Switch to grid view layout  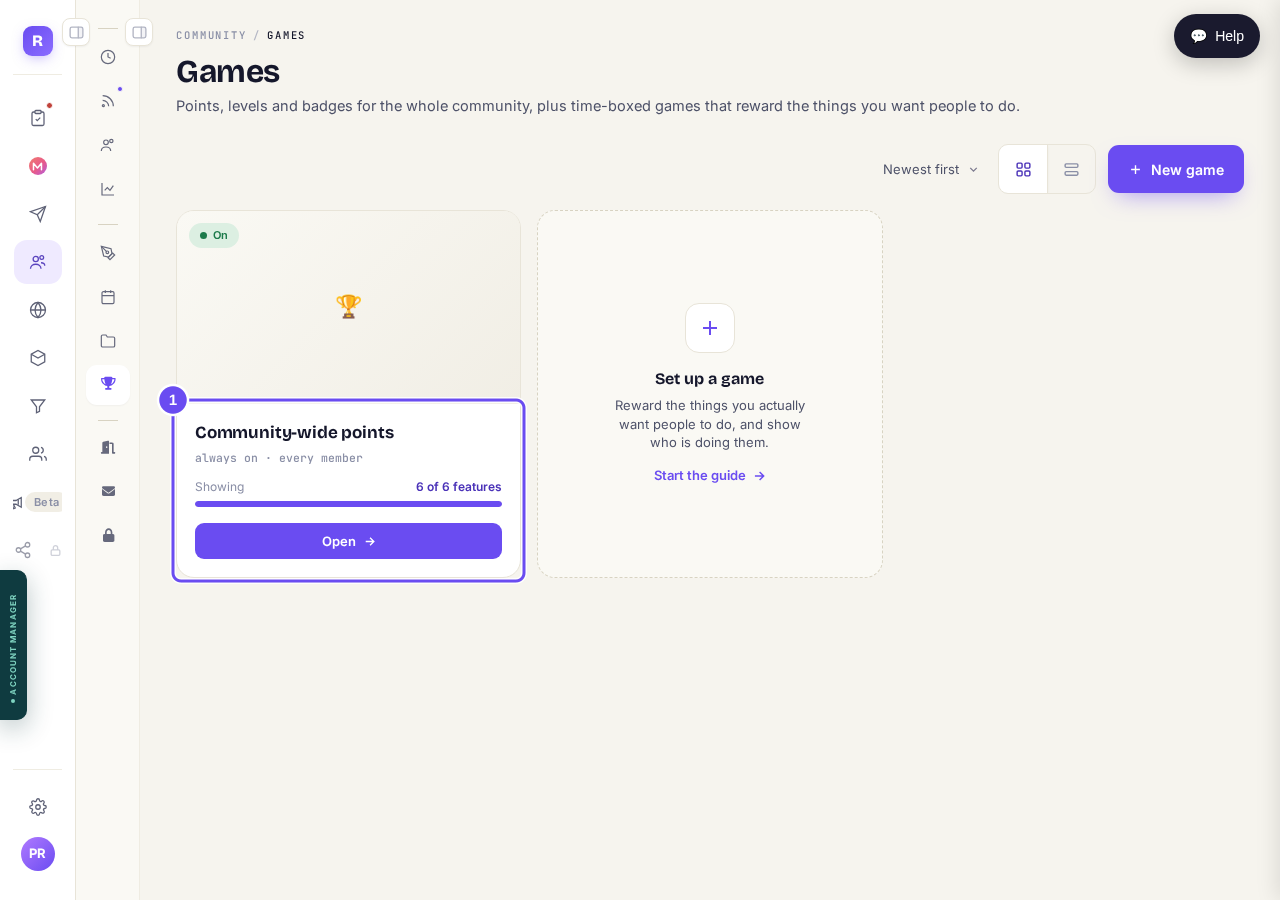point(1023,169)
